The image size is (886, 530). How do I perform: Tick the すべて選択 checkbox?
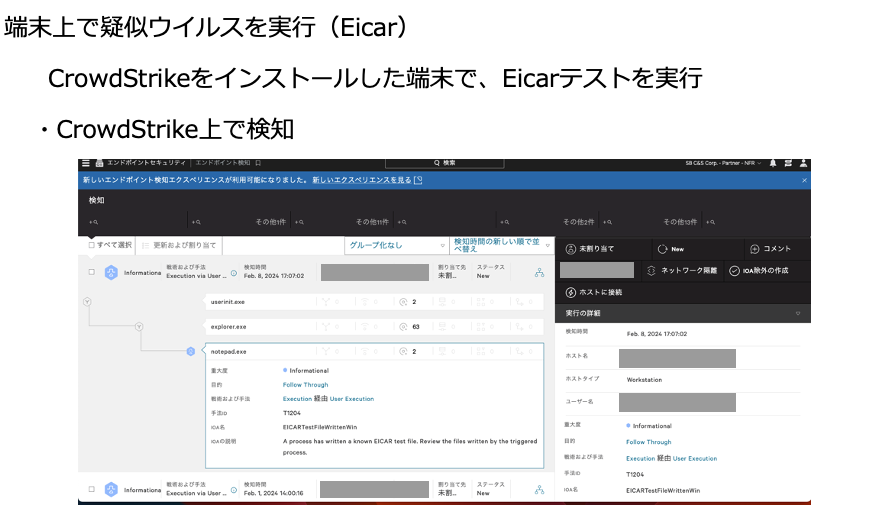tap(92, 245)
